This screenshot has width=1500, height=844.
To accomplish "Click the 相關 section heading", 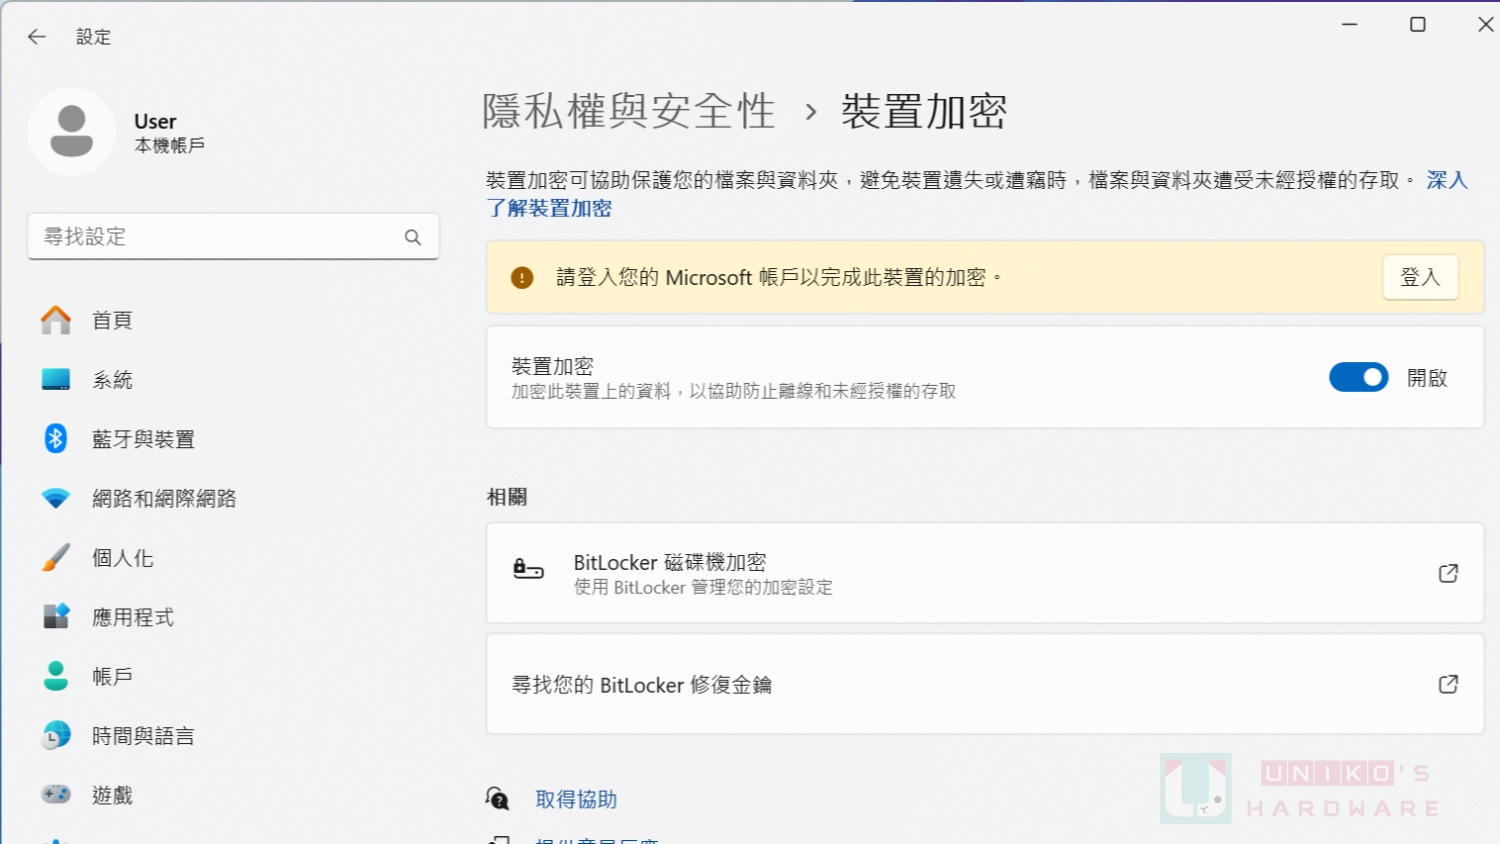I will coord(507,497).
